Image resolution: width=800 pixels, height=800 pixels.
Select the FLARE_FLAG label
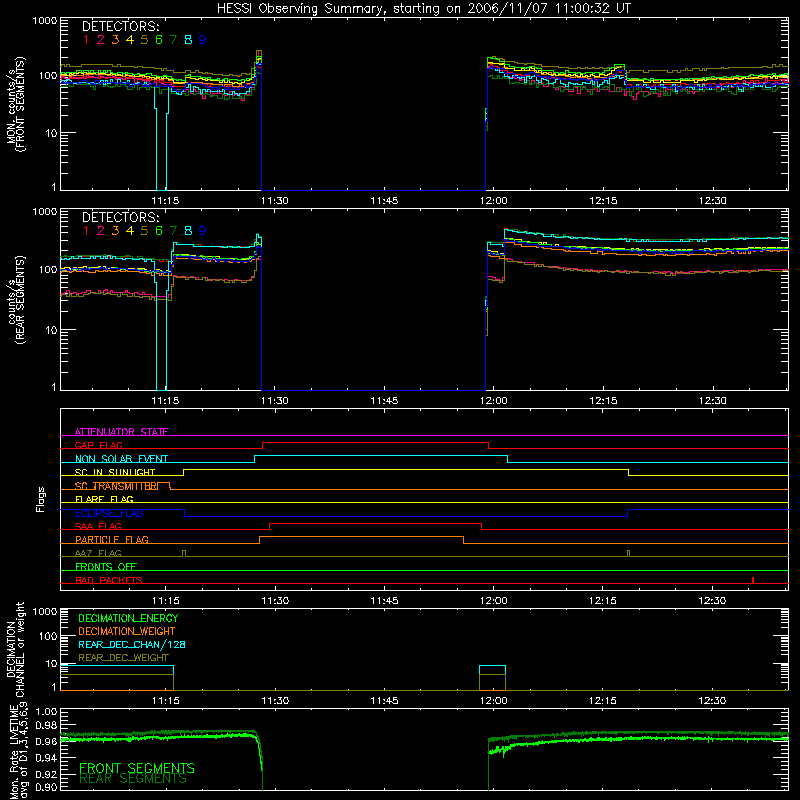(104, 499)
